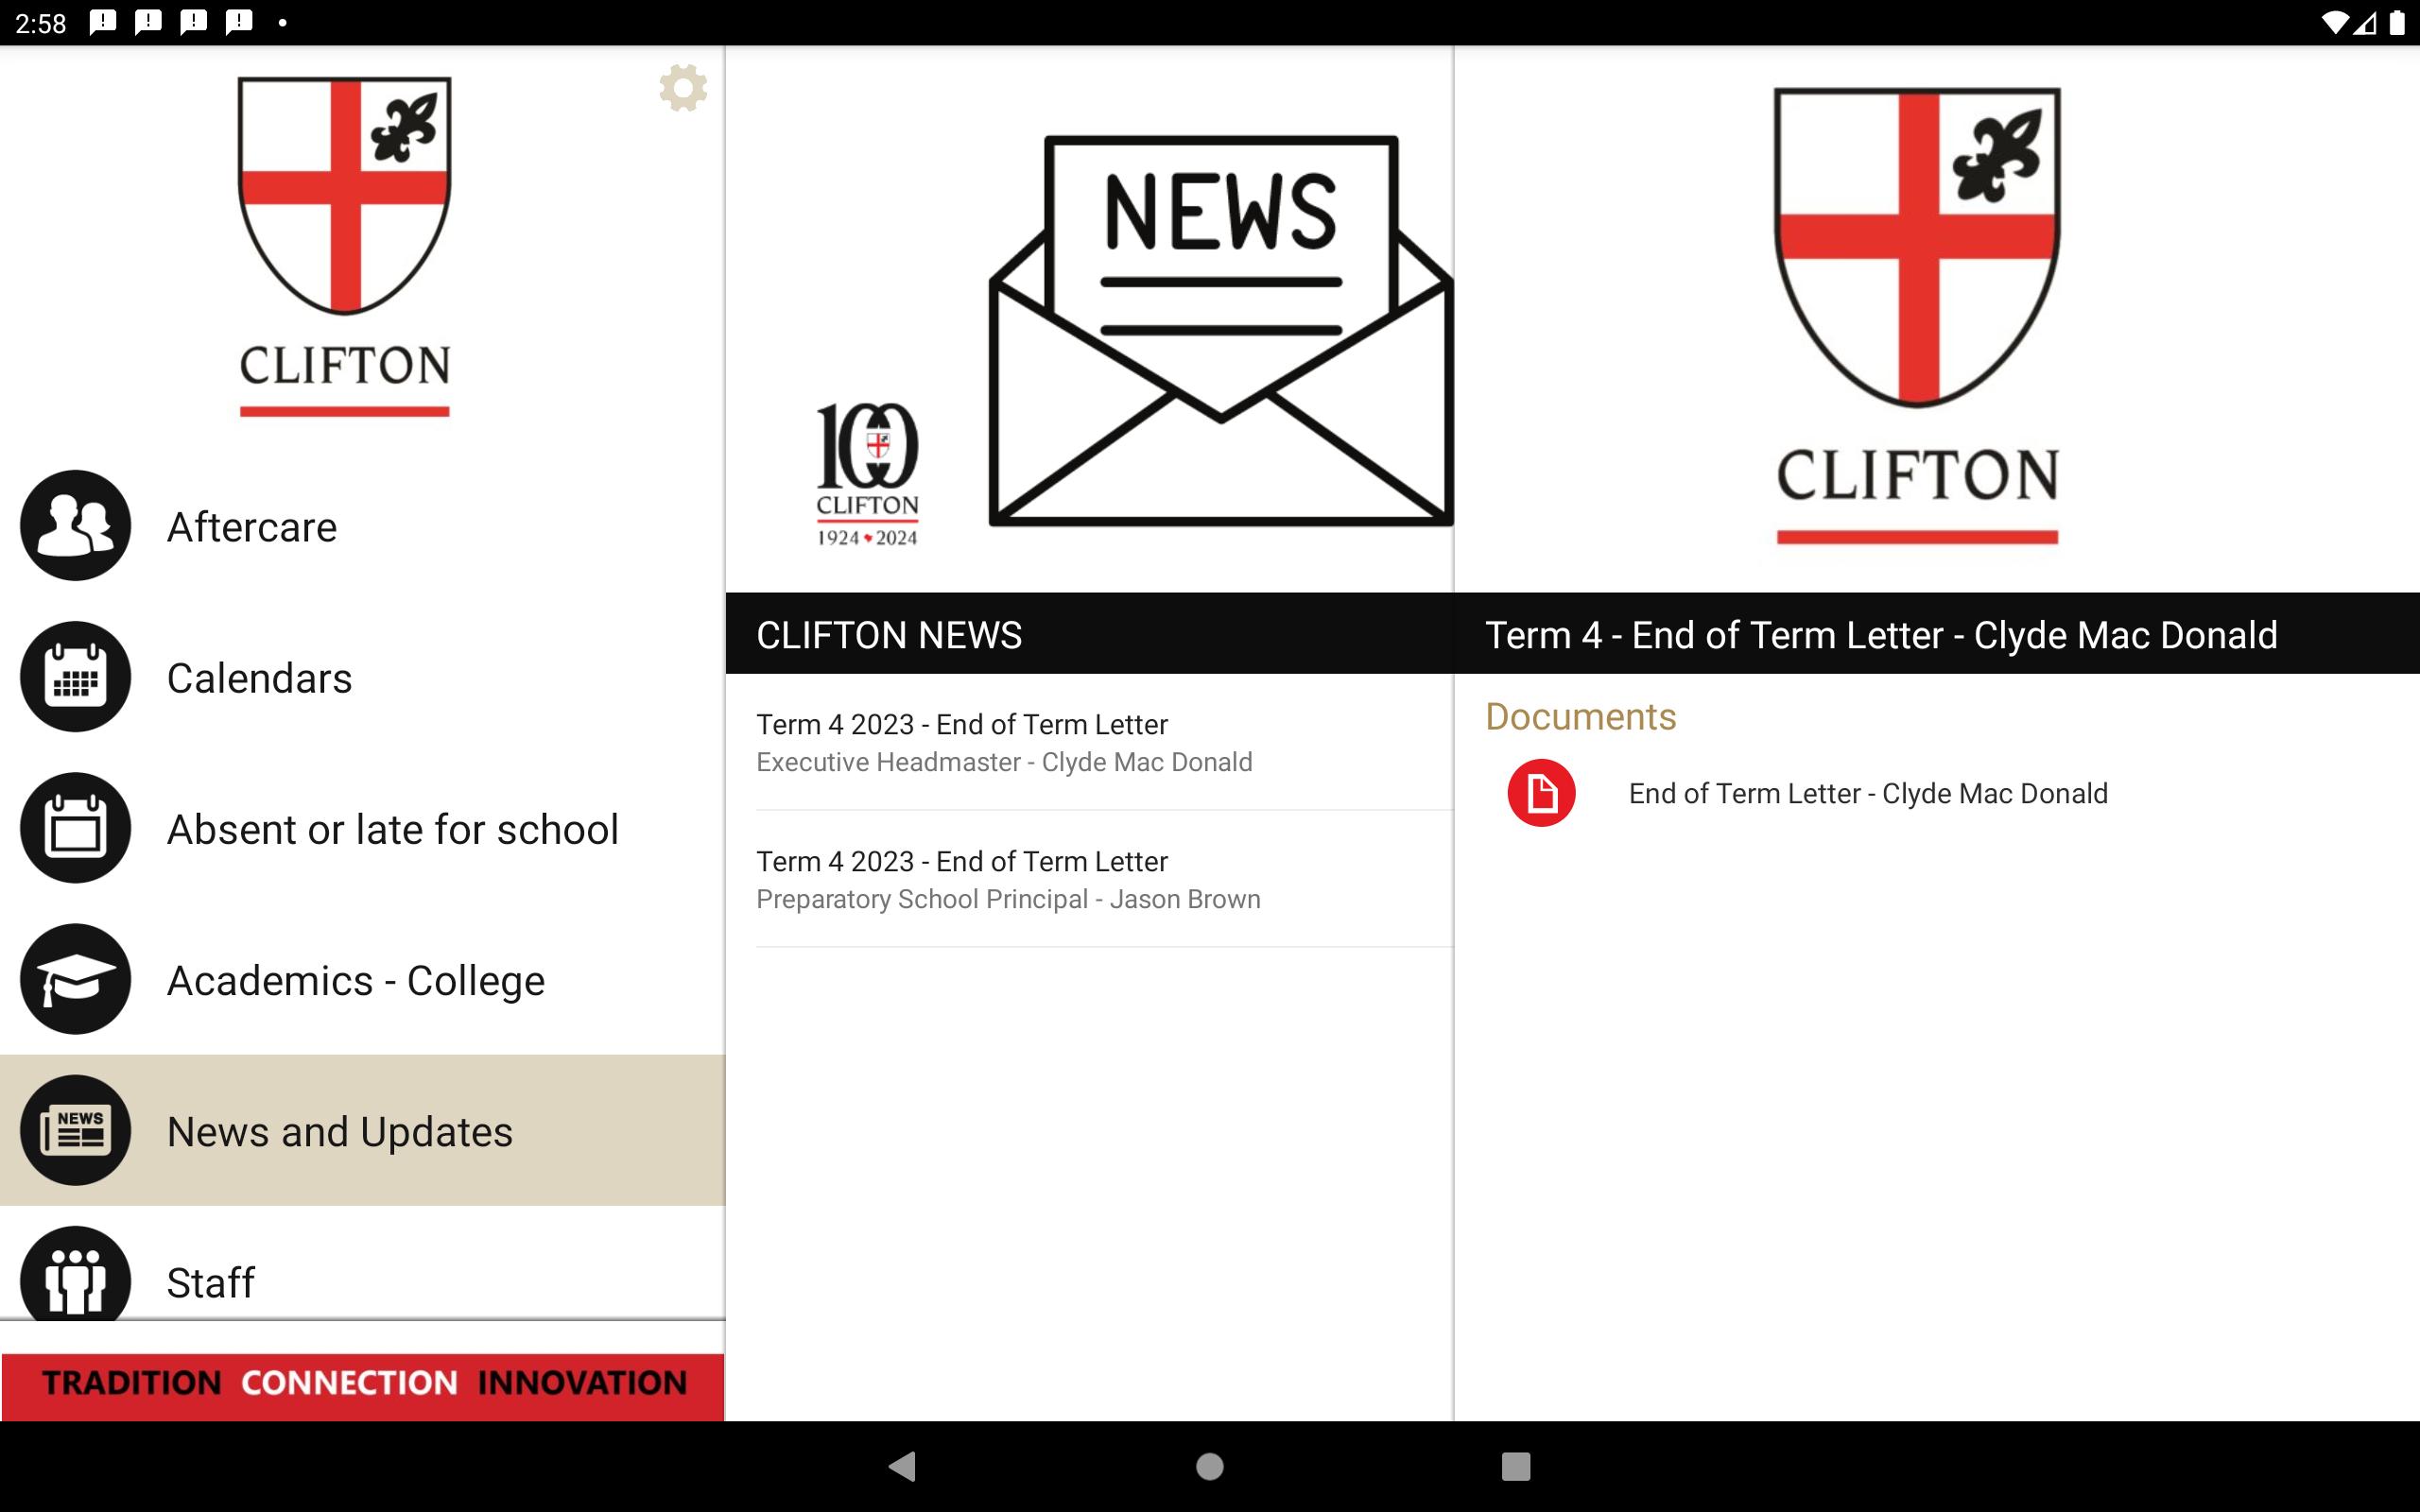The width and height of the screenshot is (2420, 1512).
Task: Click the Clifton shield logo in sidebar
Action: (345, 246)
